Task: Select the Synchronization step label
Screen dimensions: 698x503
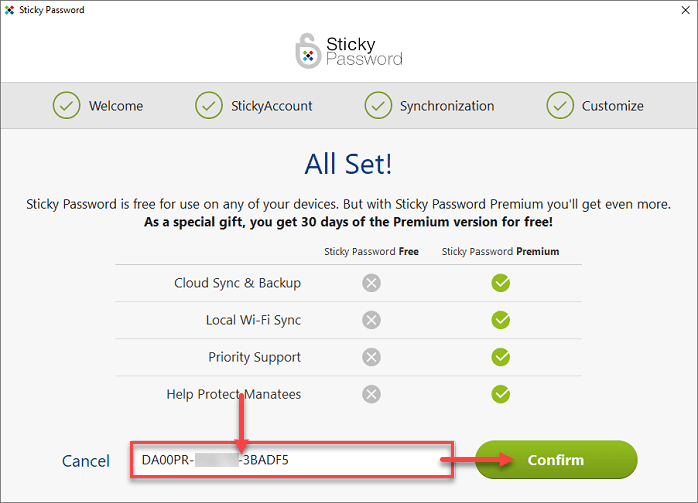Action: click(x=447, y=106)
